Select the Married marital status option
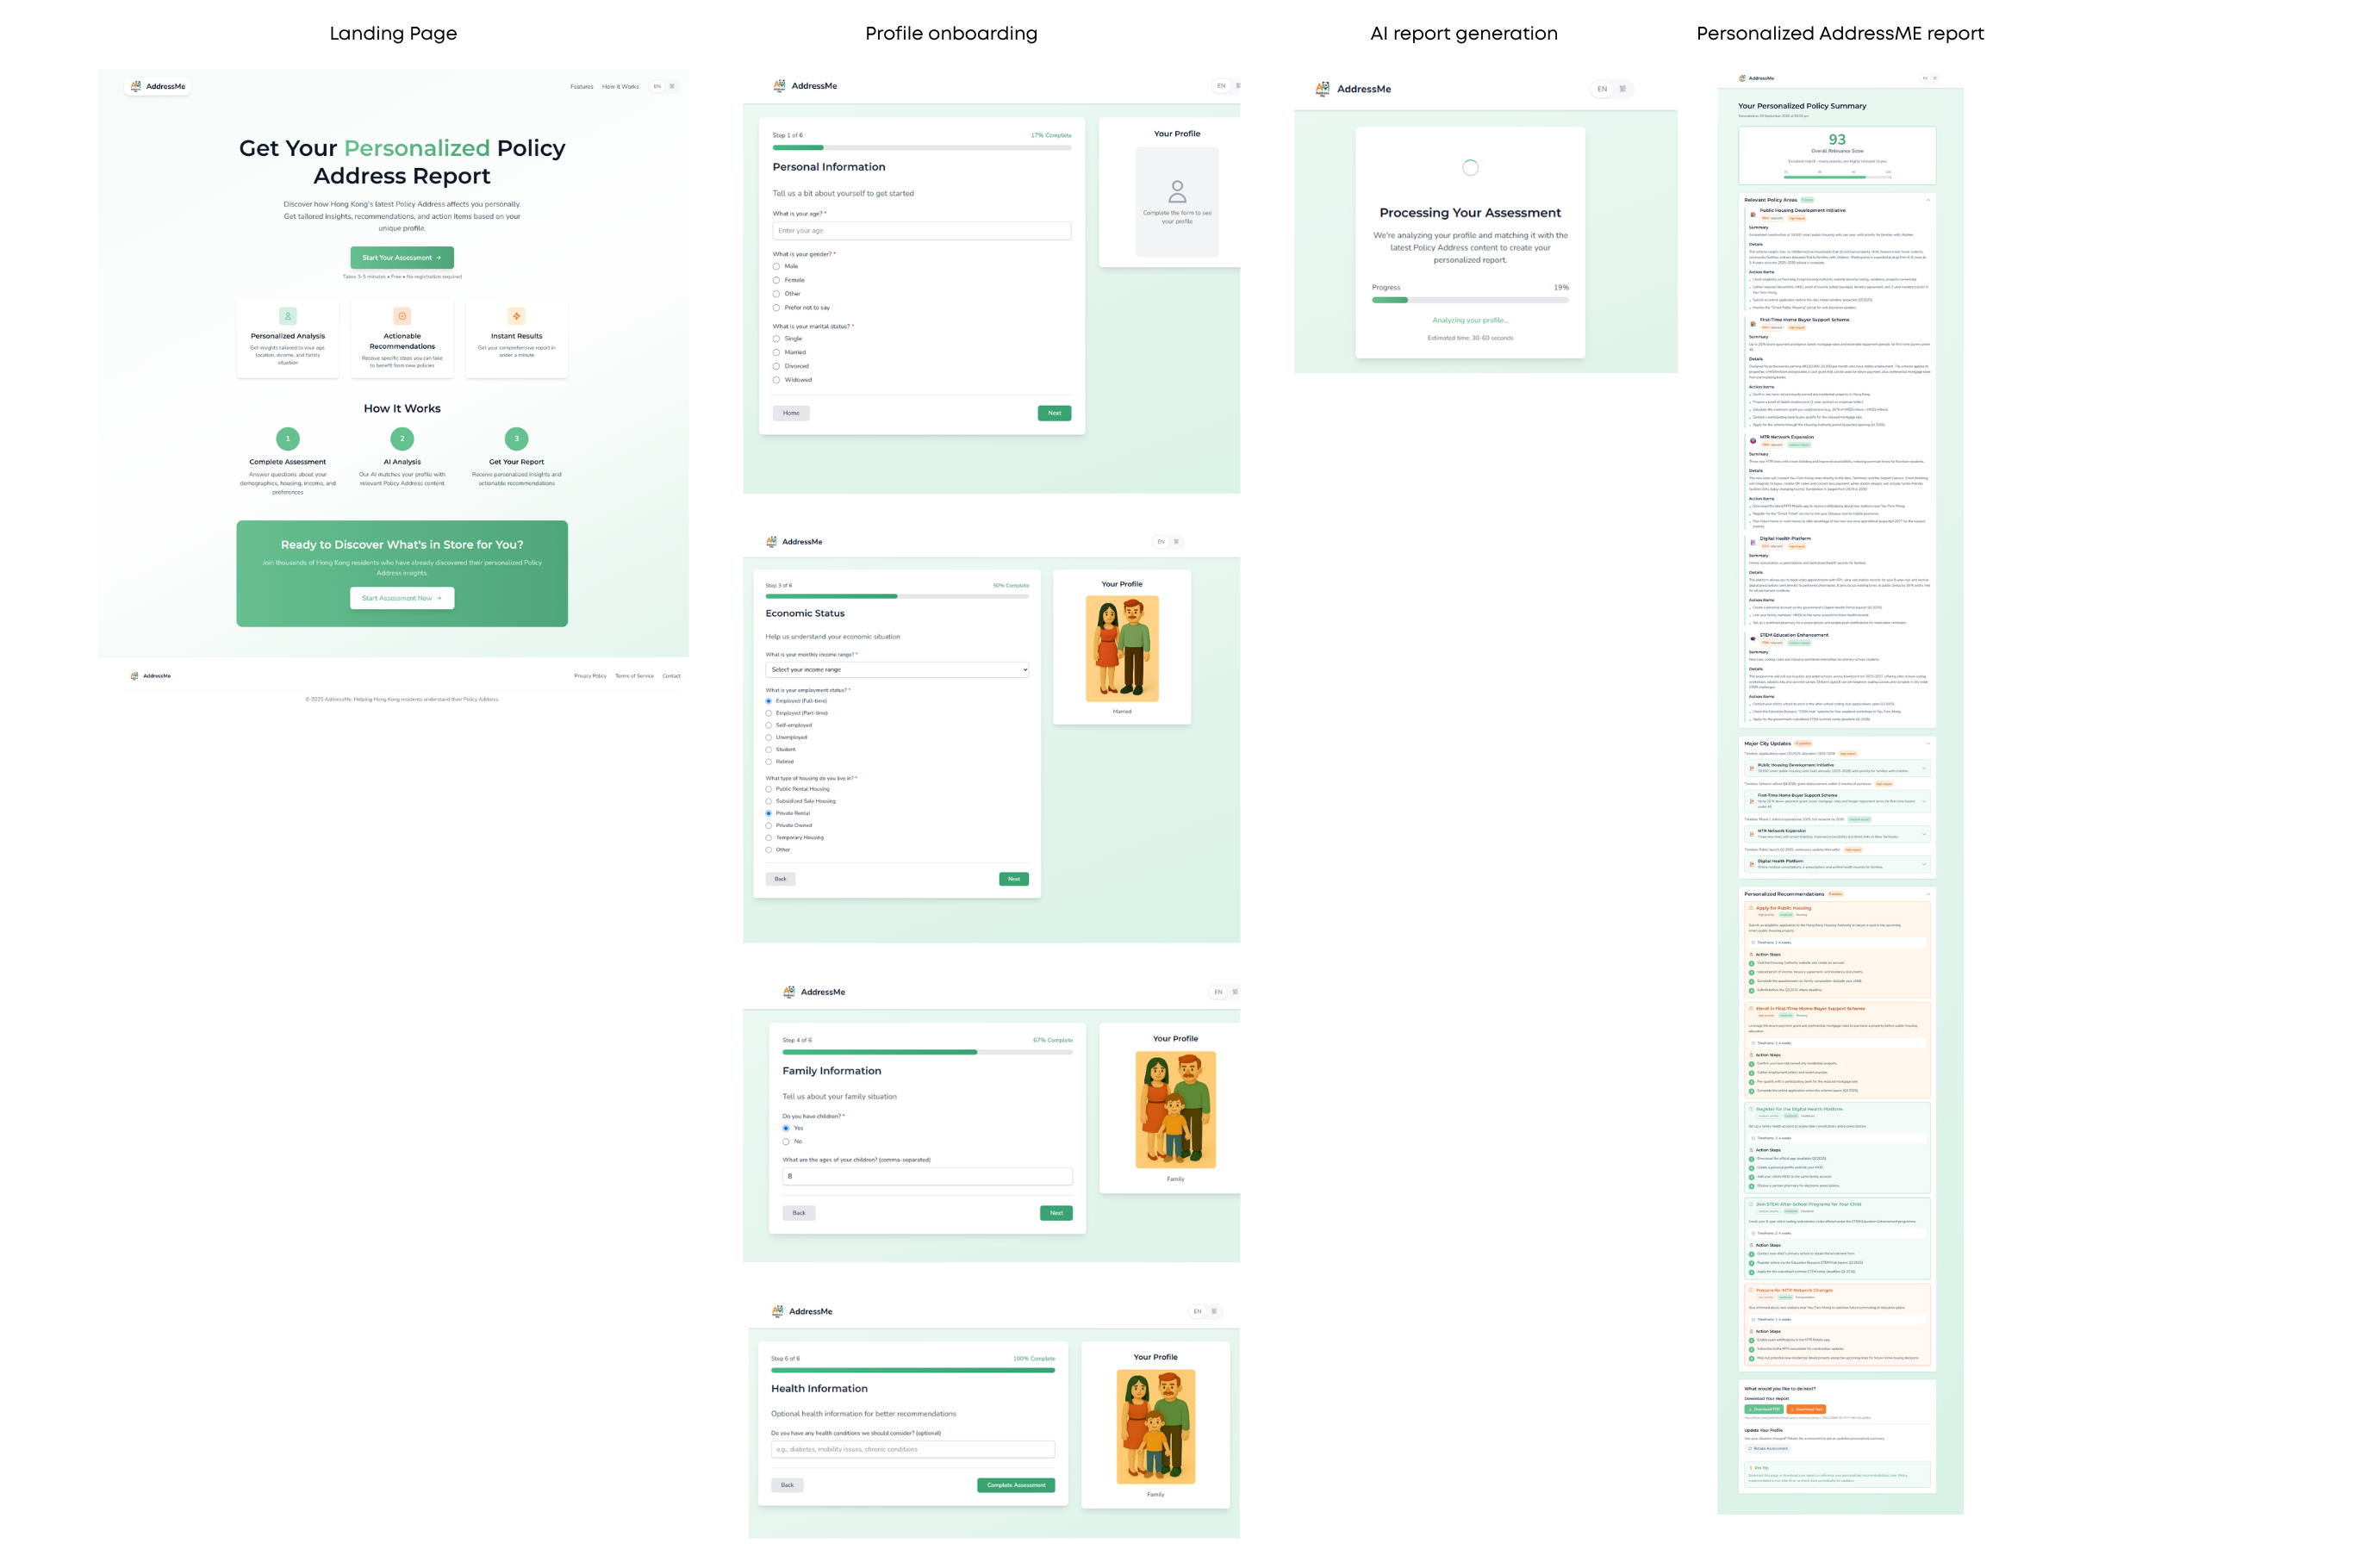 (x=776, y=353)
